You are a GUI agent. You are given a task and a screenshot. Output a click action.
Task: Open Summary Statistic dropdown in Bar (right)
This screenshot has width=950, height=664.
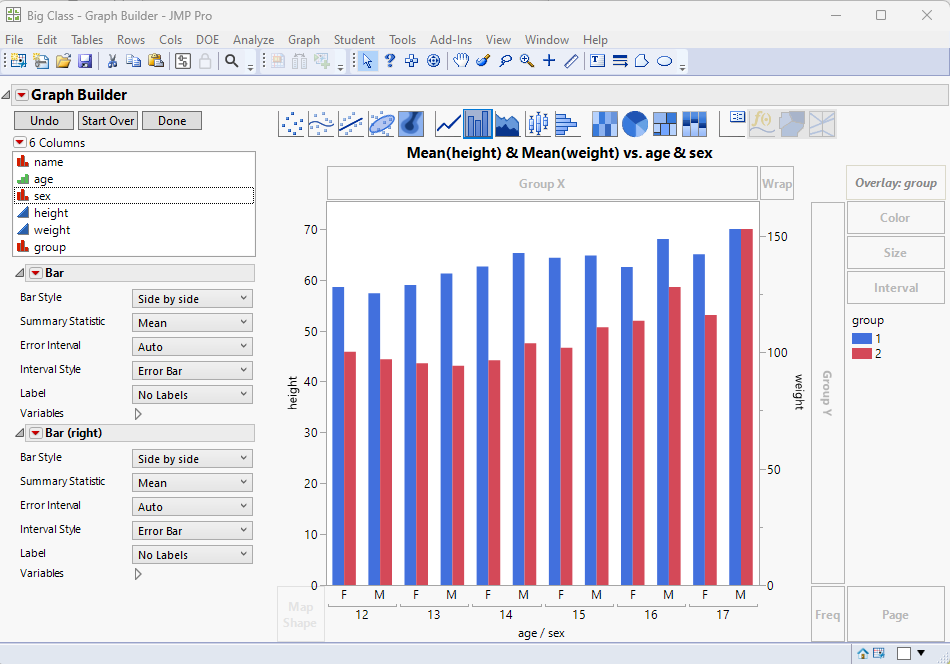[192, 482]
